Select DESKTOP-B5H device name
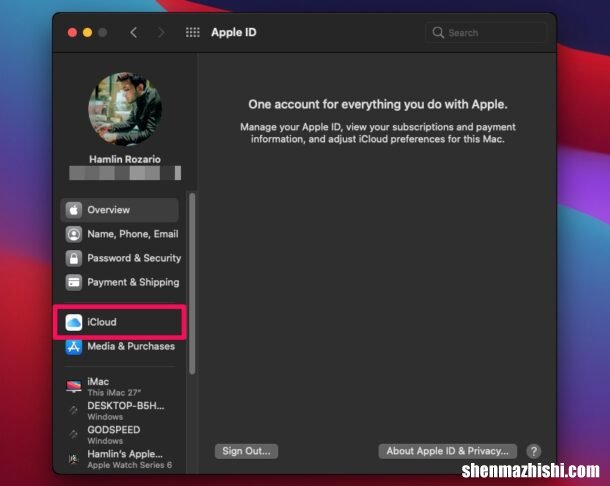 (126, 406)
